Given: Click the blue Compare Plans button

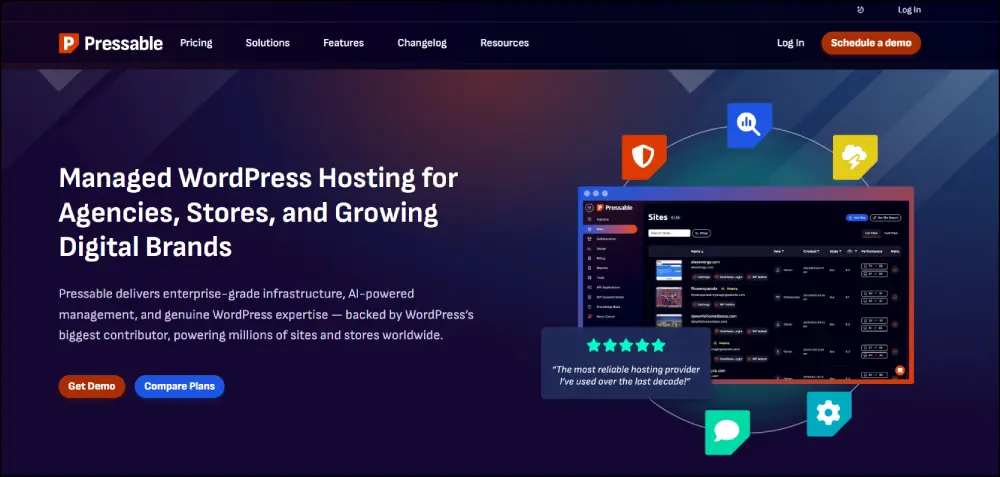Looking at the screenshot, I should click(179, 386).
